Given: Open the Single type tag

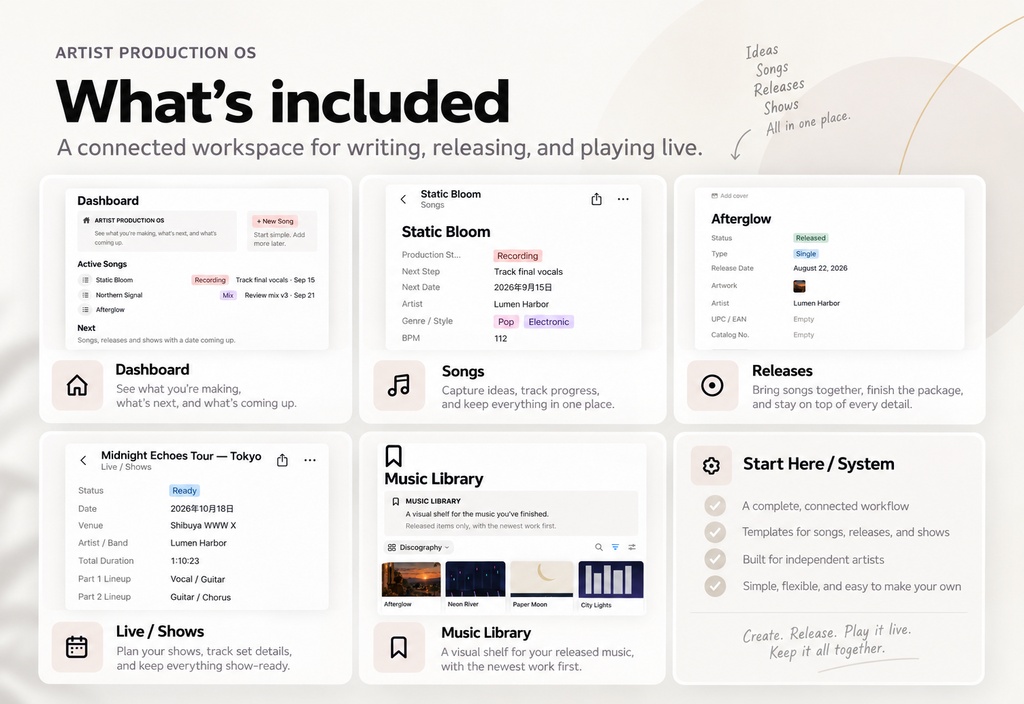Looking at the screenshot, I should pos(806,253).
